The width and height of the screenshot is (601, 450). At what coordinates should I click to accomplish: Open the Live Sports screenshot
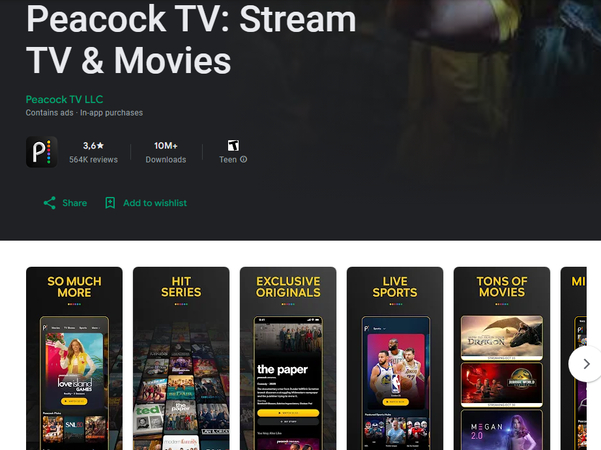[x=395, y=358]
